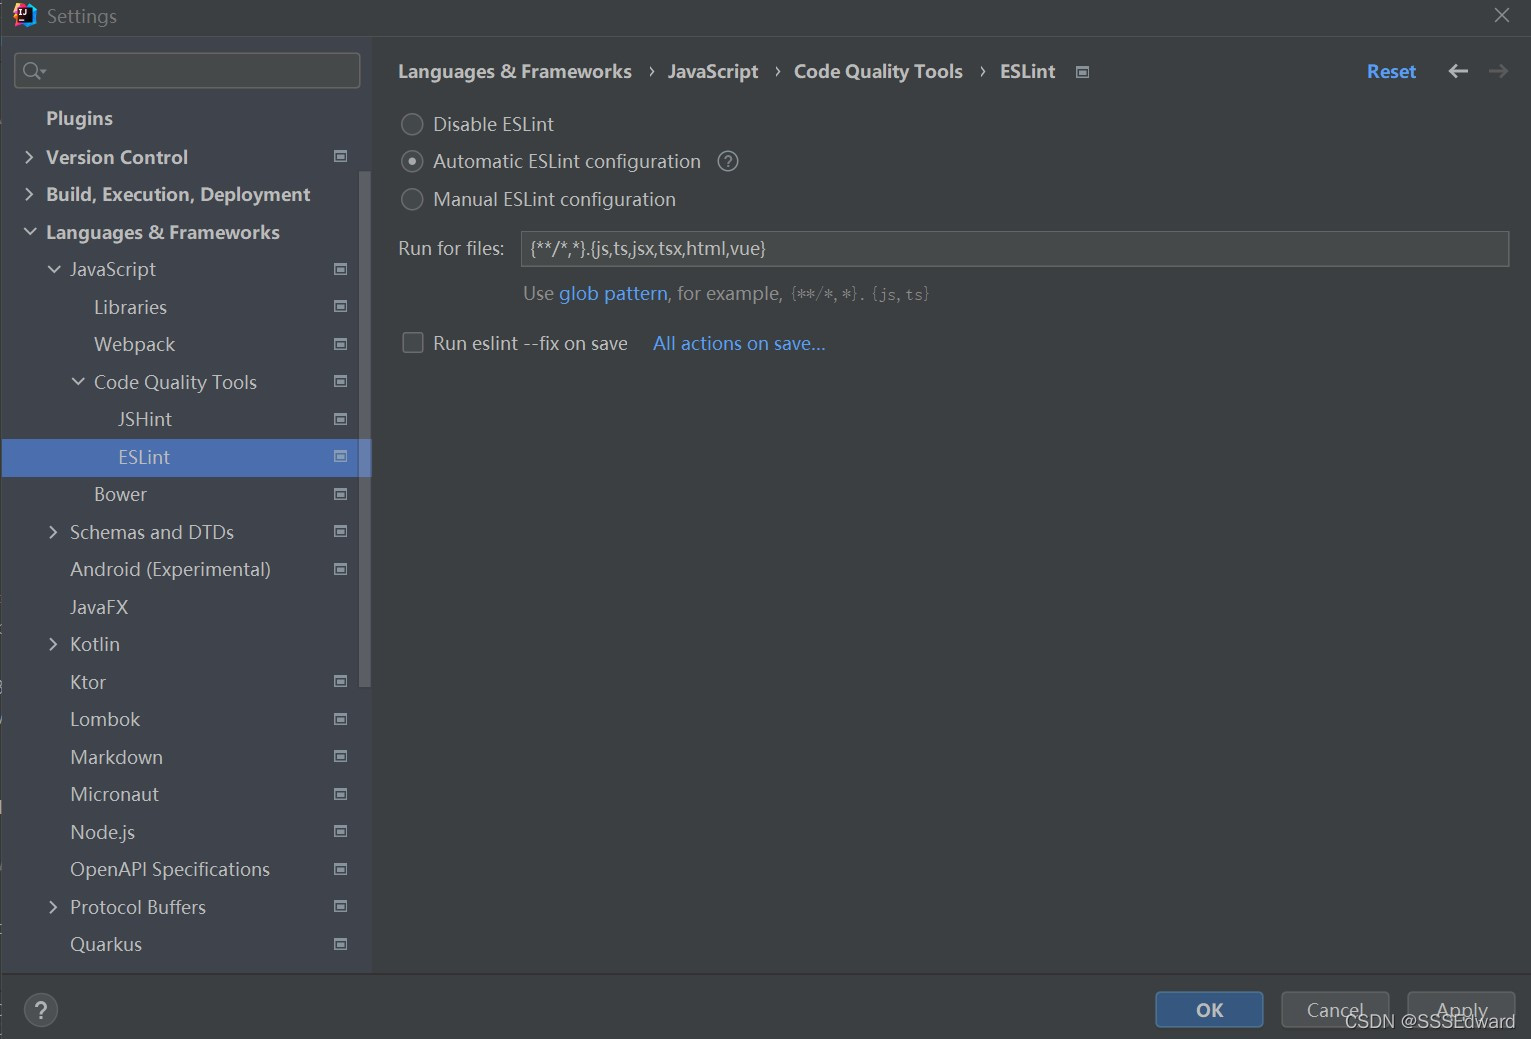Expand Schemas and DTDs node
Screen dimensions: 1531x1039
tap(54, 532)
